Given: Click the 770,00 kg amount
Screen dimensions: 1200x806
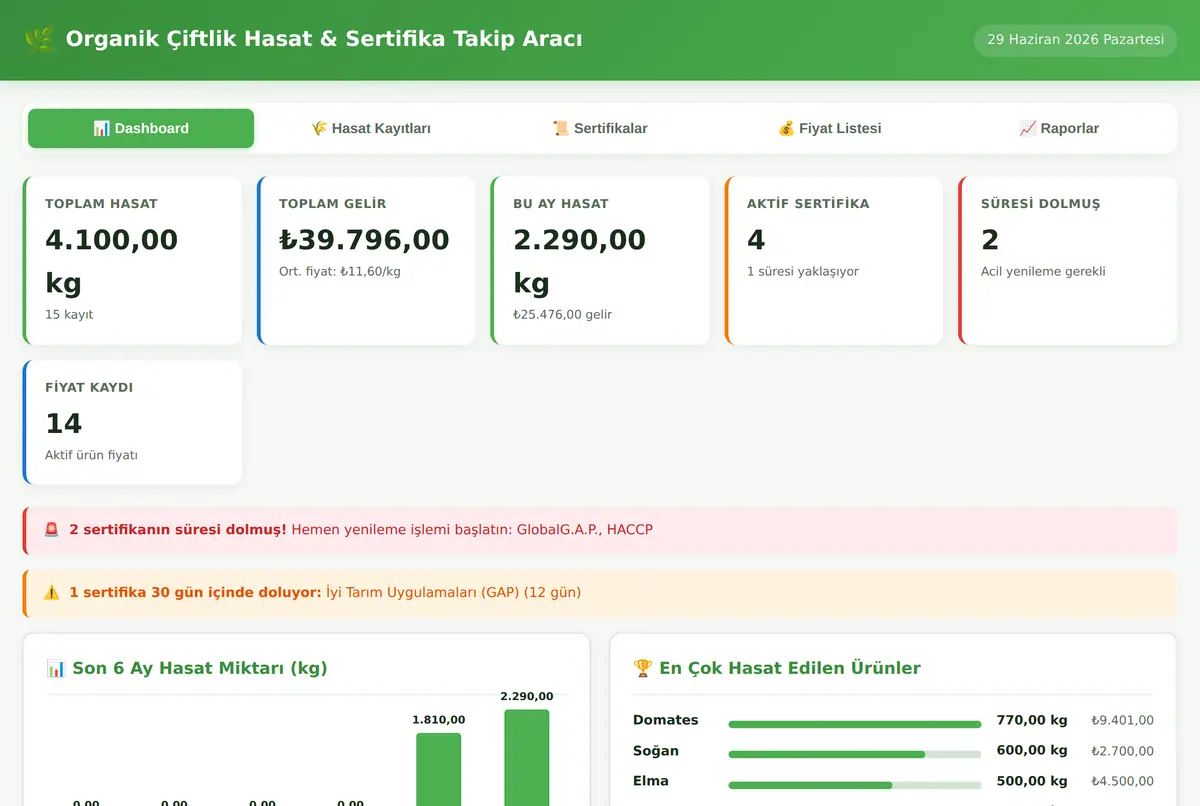Looking at the screenshot, I should point(1032,720).
